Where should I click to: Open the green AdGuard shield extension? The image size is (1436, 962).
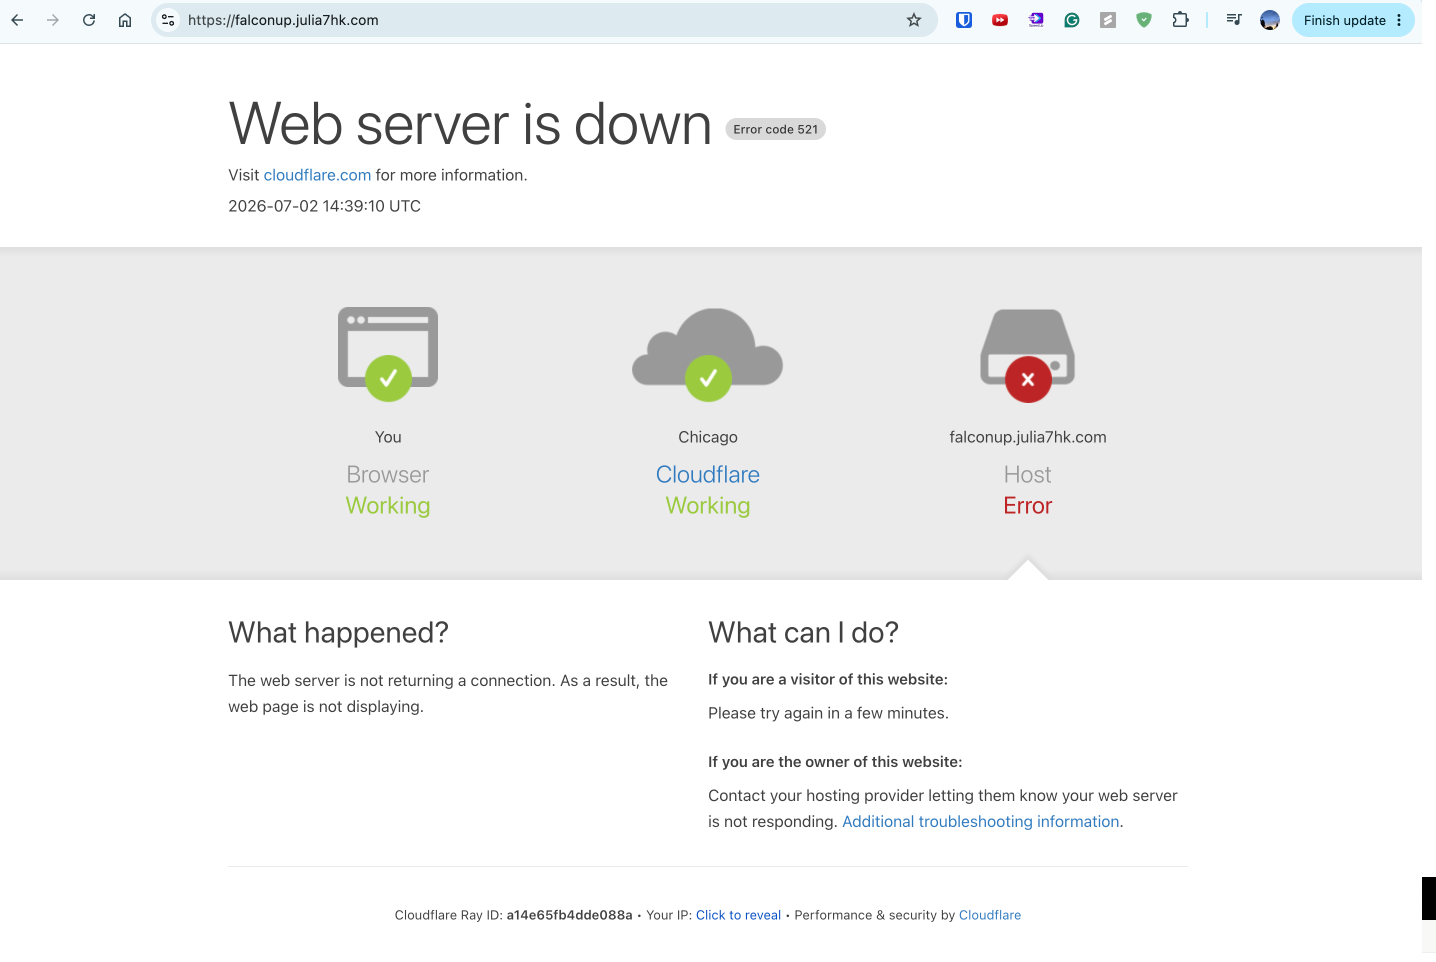(1144, 20)
